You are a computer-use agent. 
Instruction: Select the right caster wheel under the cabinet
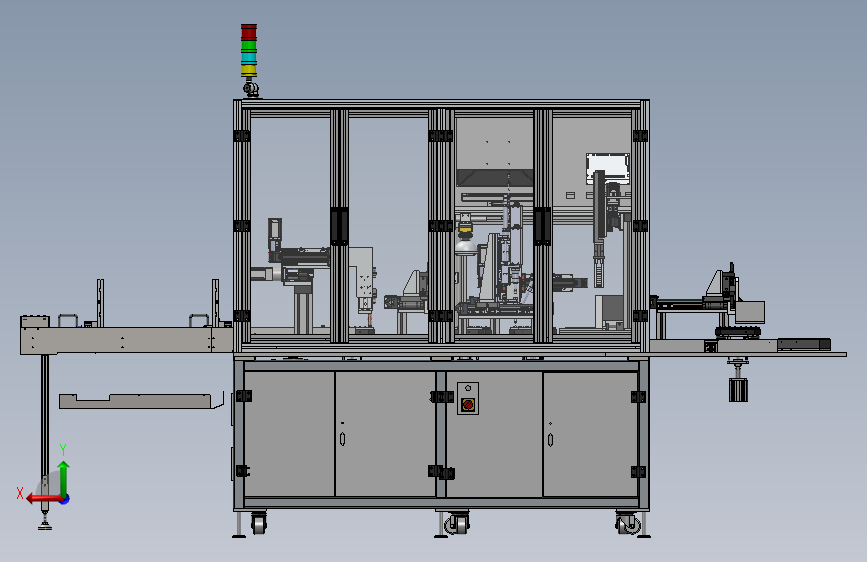(x=629, y=523)
